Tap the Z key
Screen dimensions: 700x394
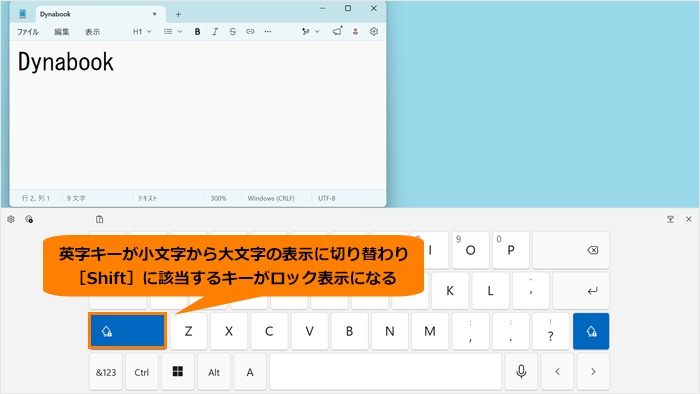(188, 331)
